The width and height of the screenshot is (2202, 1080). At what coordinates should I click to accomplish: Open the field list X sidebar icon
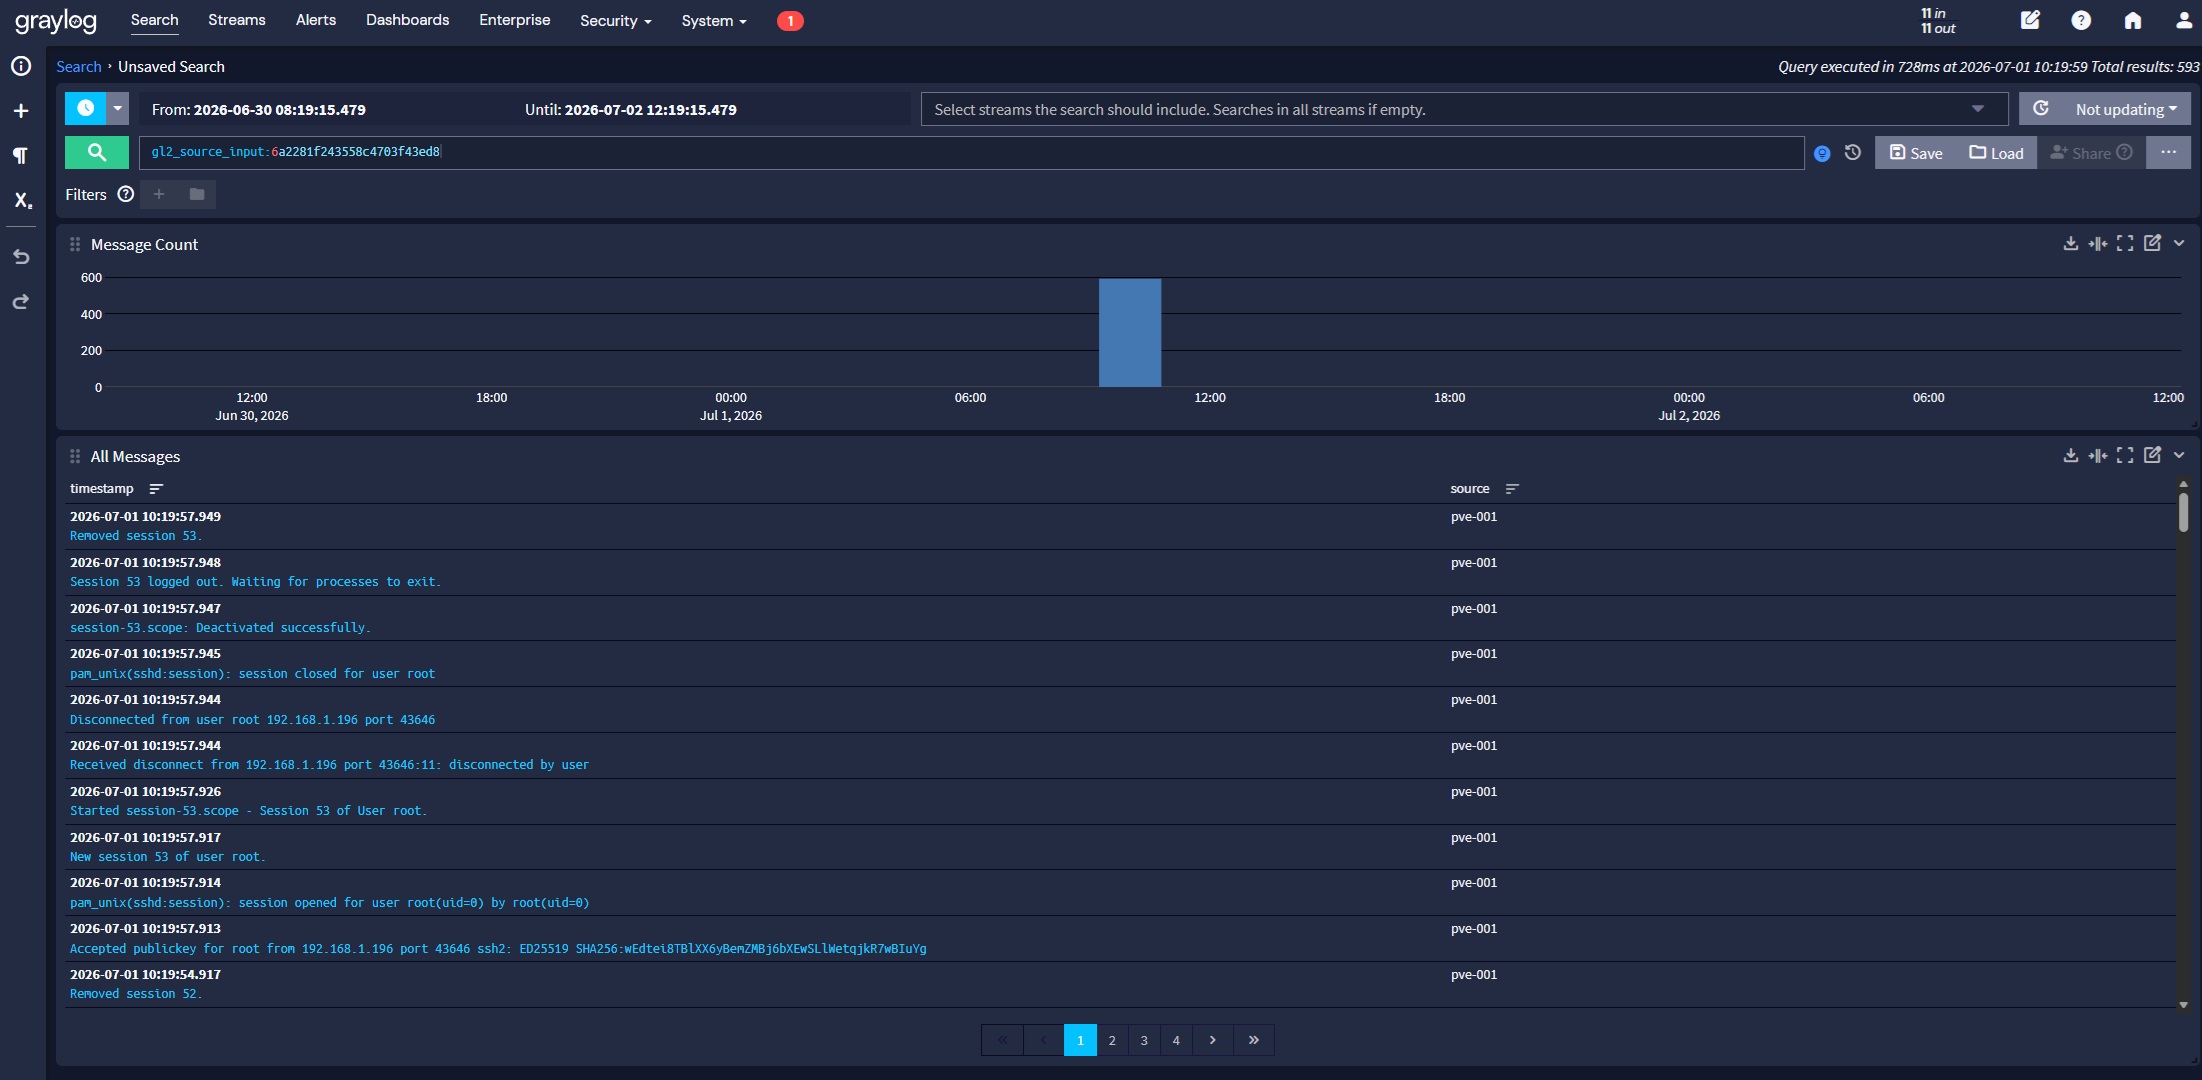coord(22,200)
